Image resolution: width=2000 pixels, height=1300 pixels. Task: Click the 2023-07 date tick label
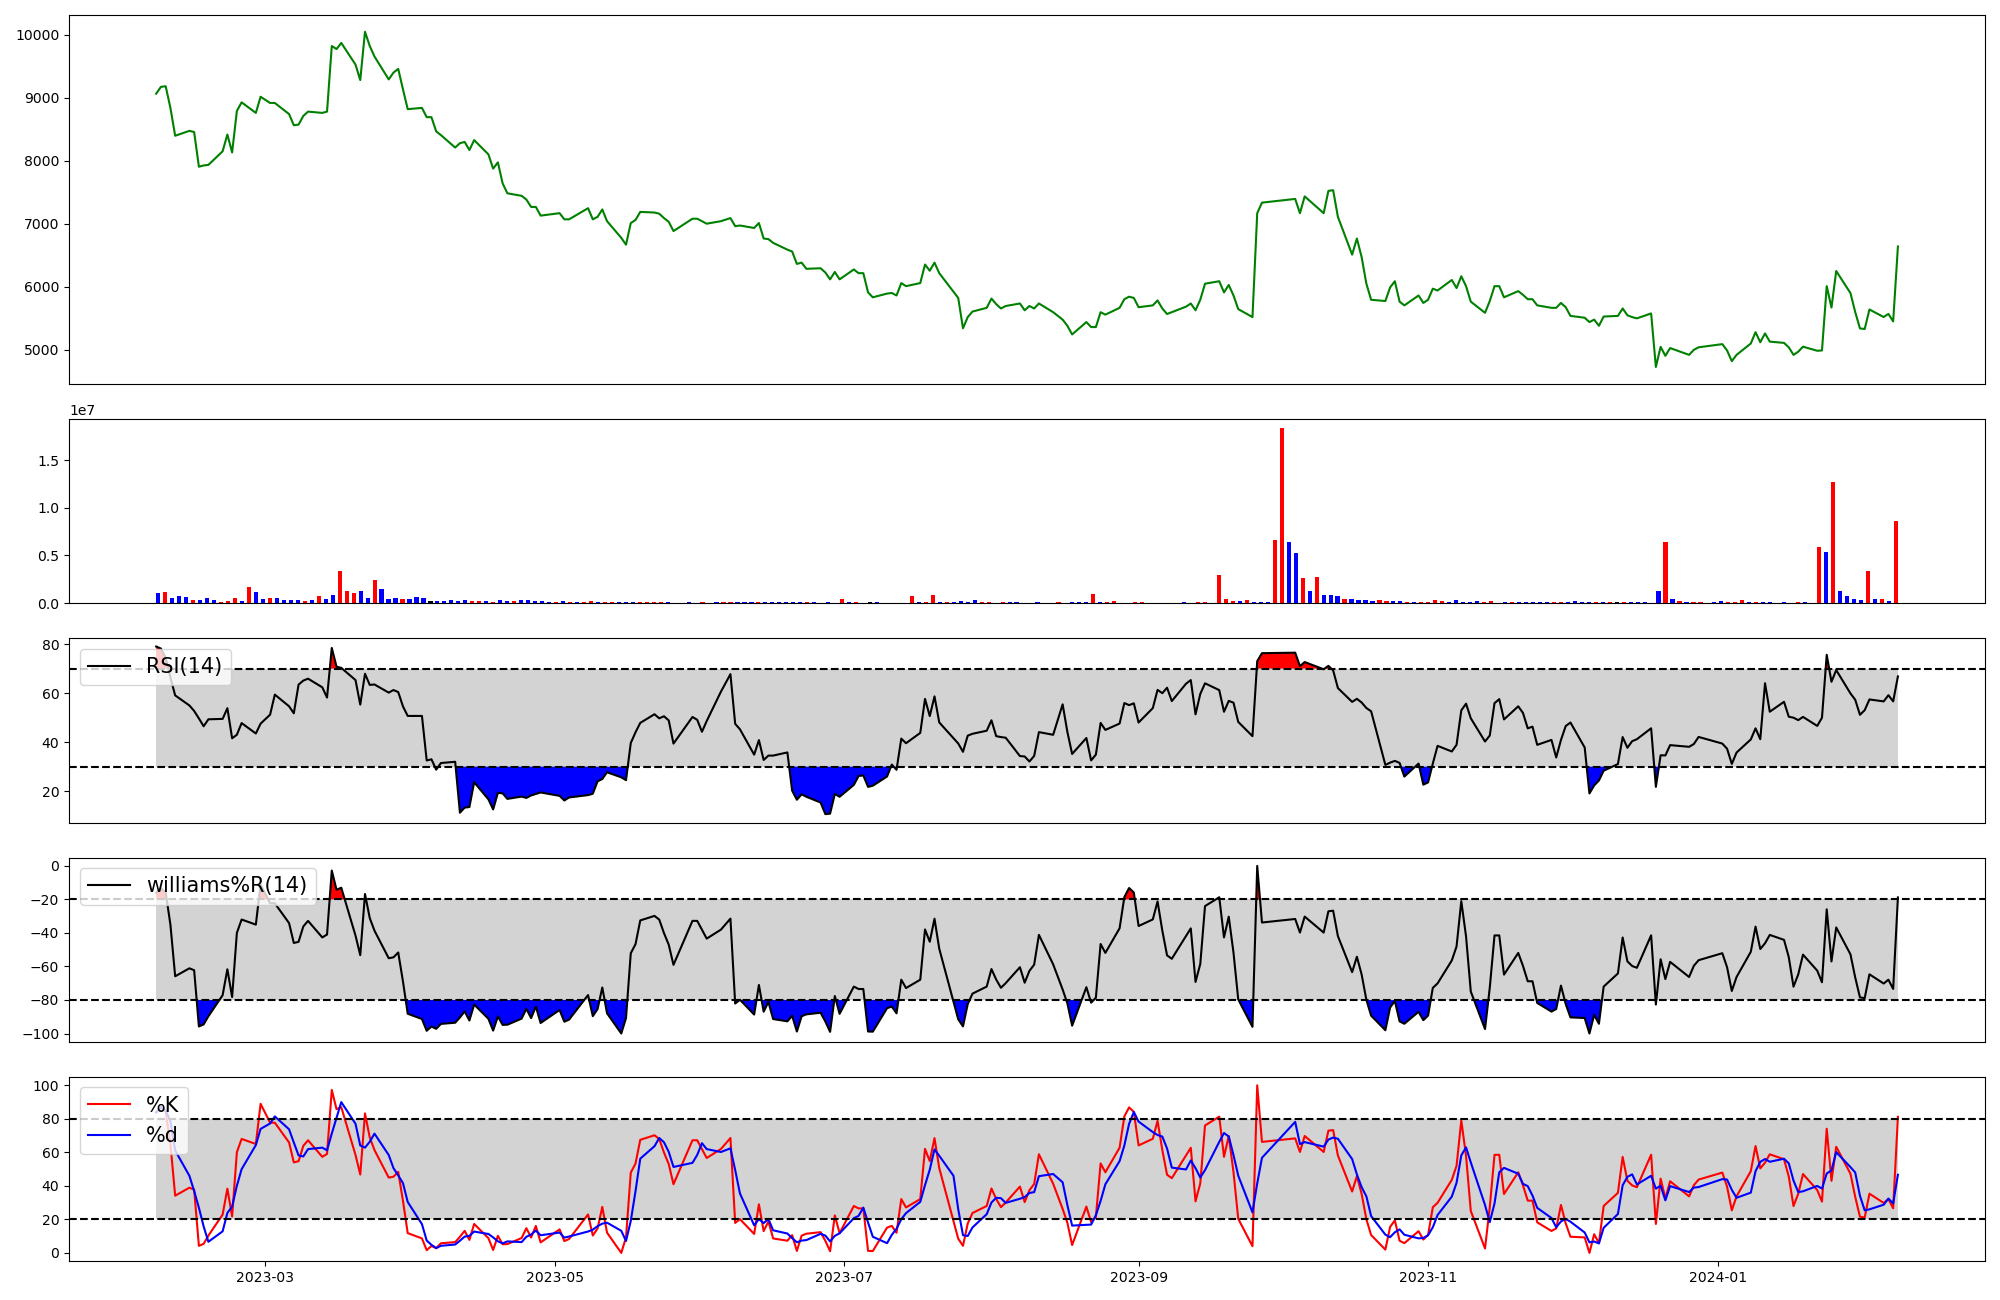844,1277
